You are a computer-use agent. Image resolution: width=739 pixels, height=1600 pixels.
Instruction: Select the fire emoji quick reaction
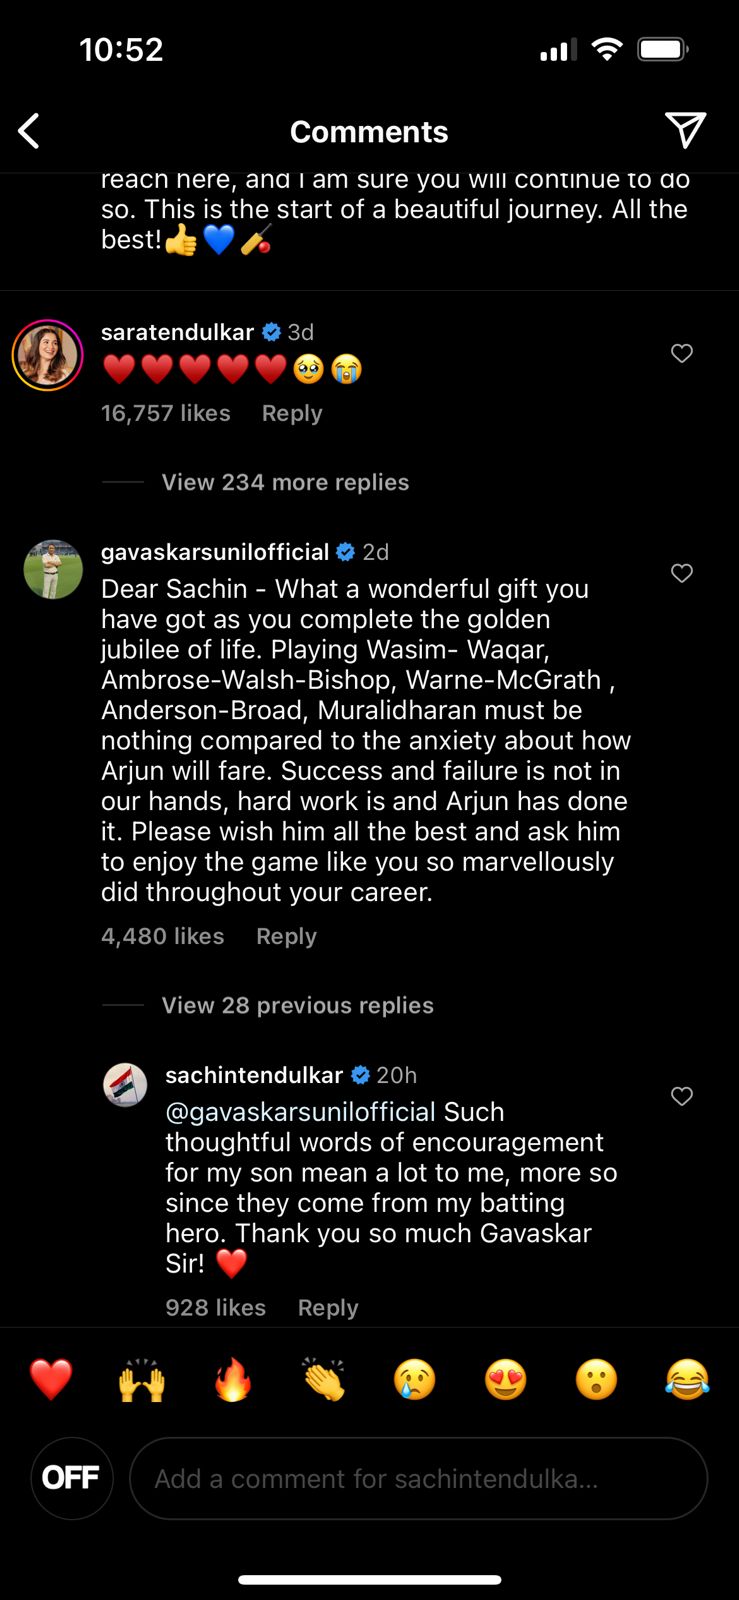232,1378
